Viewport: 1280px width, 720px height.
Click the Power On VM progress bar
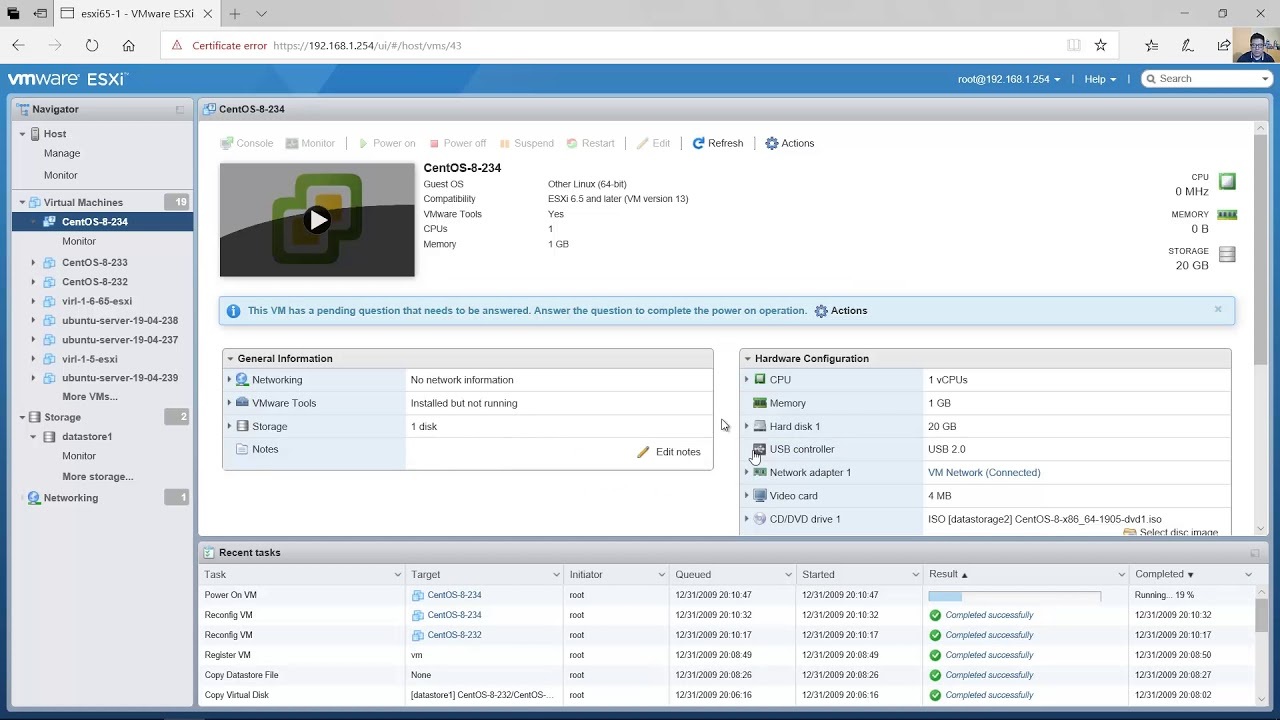point(1014,596)
